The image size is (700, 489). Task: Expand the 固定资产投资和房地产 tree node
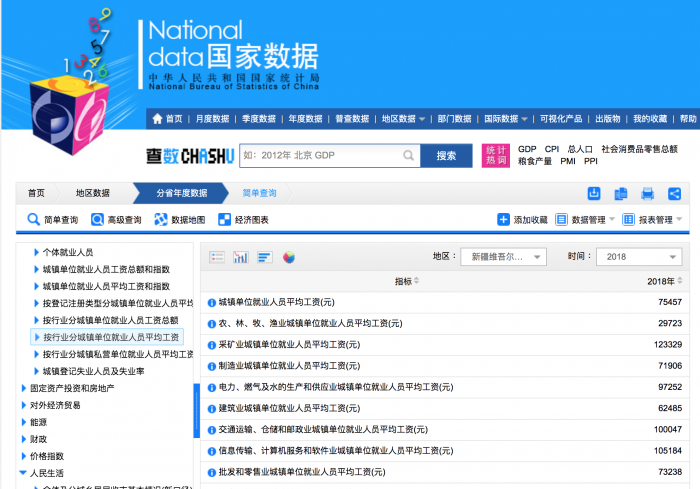pos(24,388)
